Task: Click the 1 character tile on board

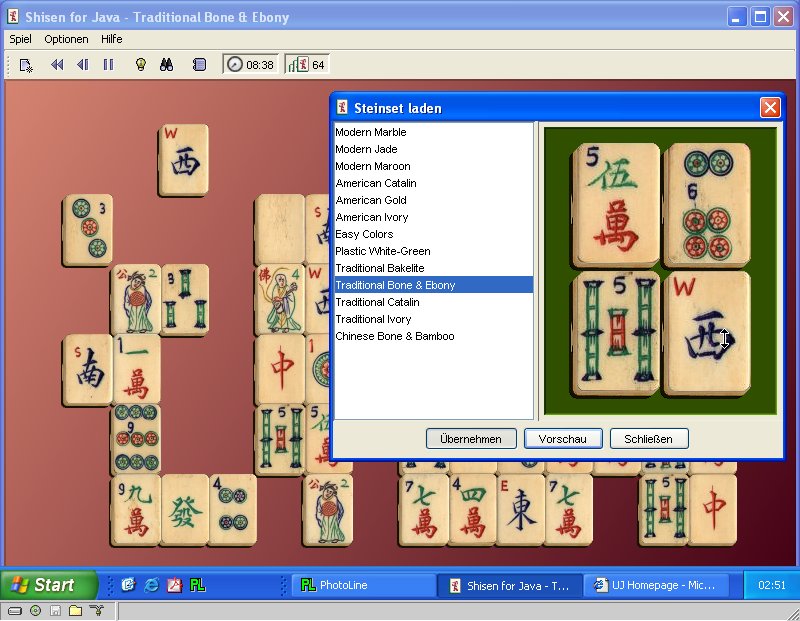Action: point(136,370)
